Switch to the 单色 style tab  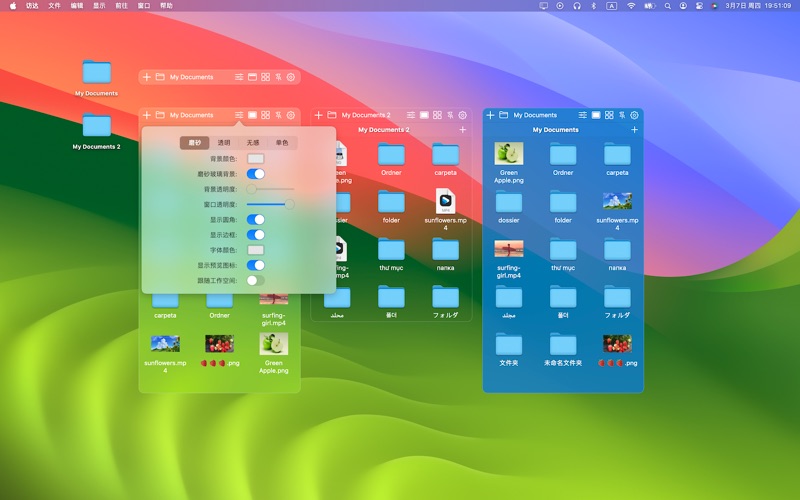tap(282, 143)
